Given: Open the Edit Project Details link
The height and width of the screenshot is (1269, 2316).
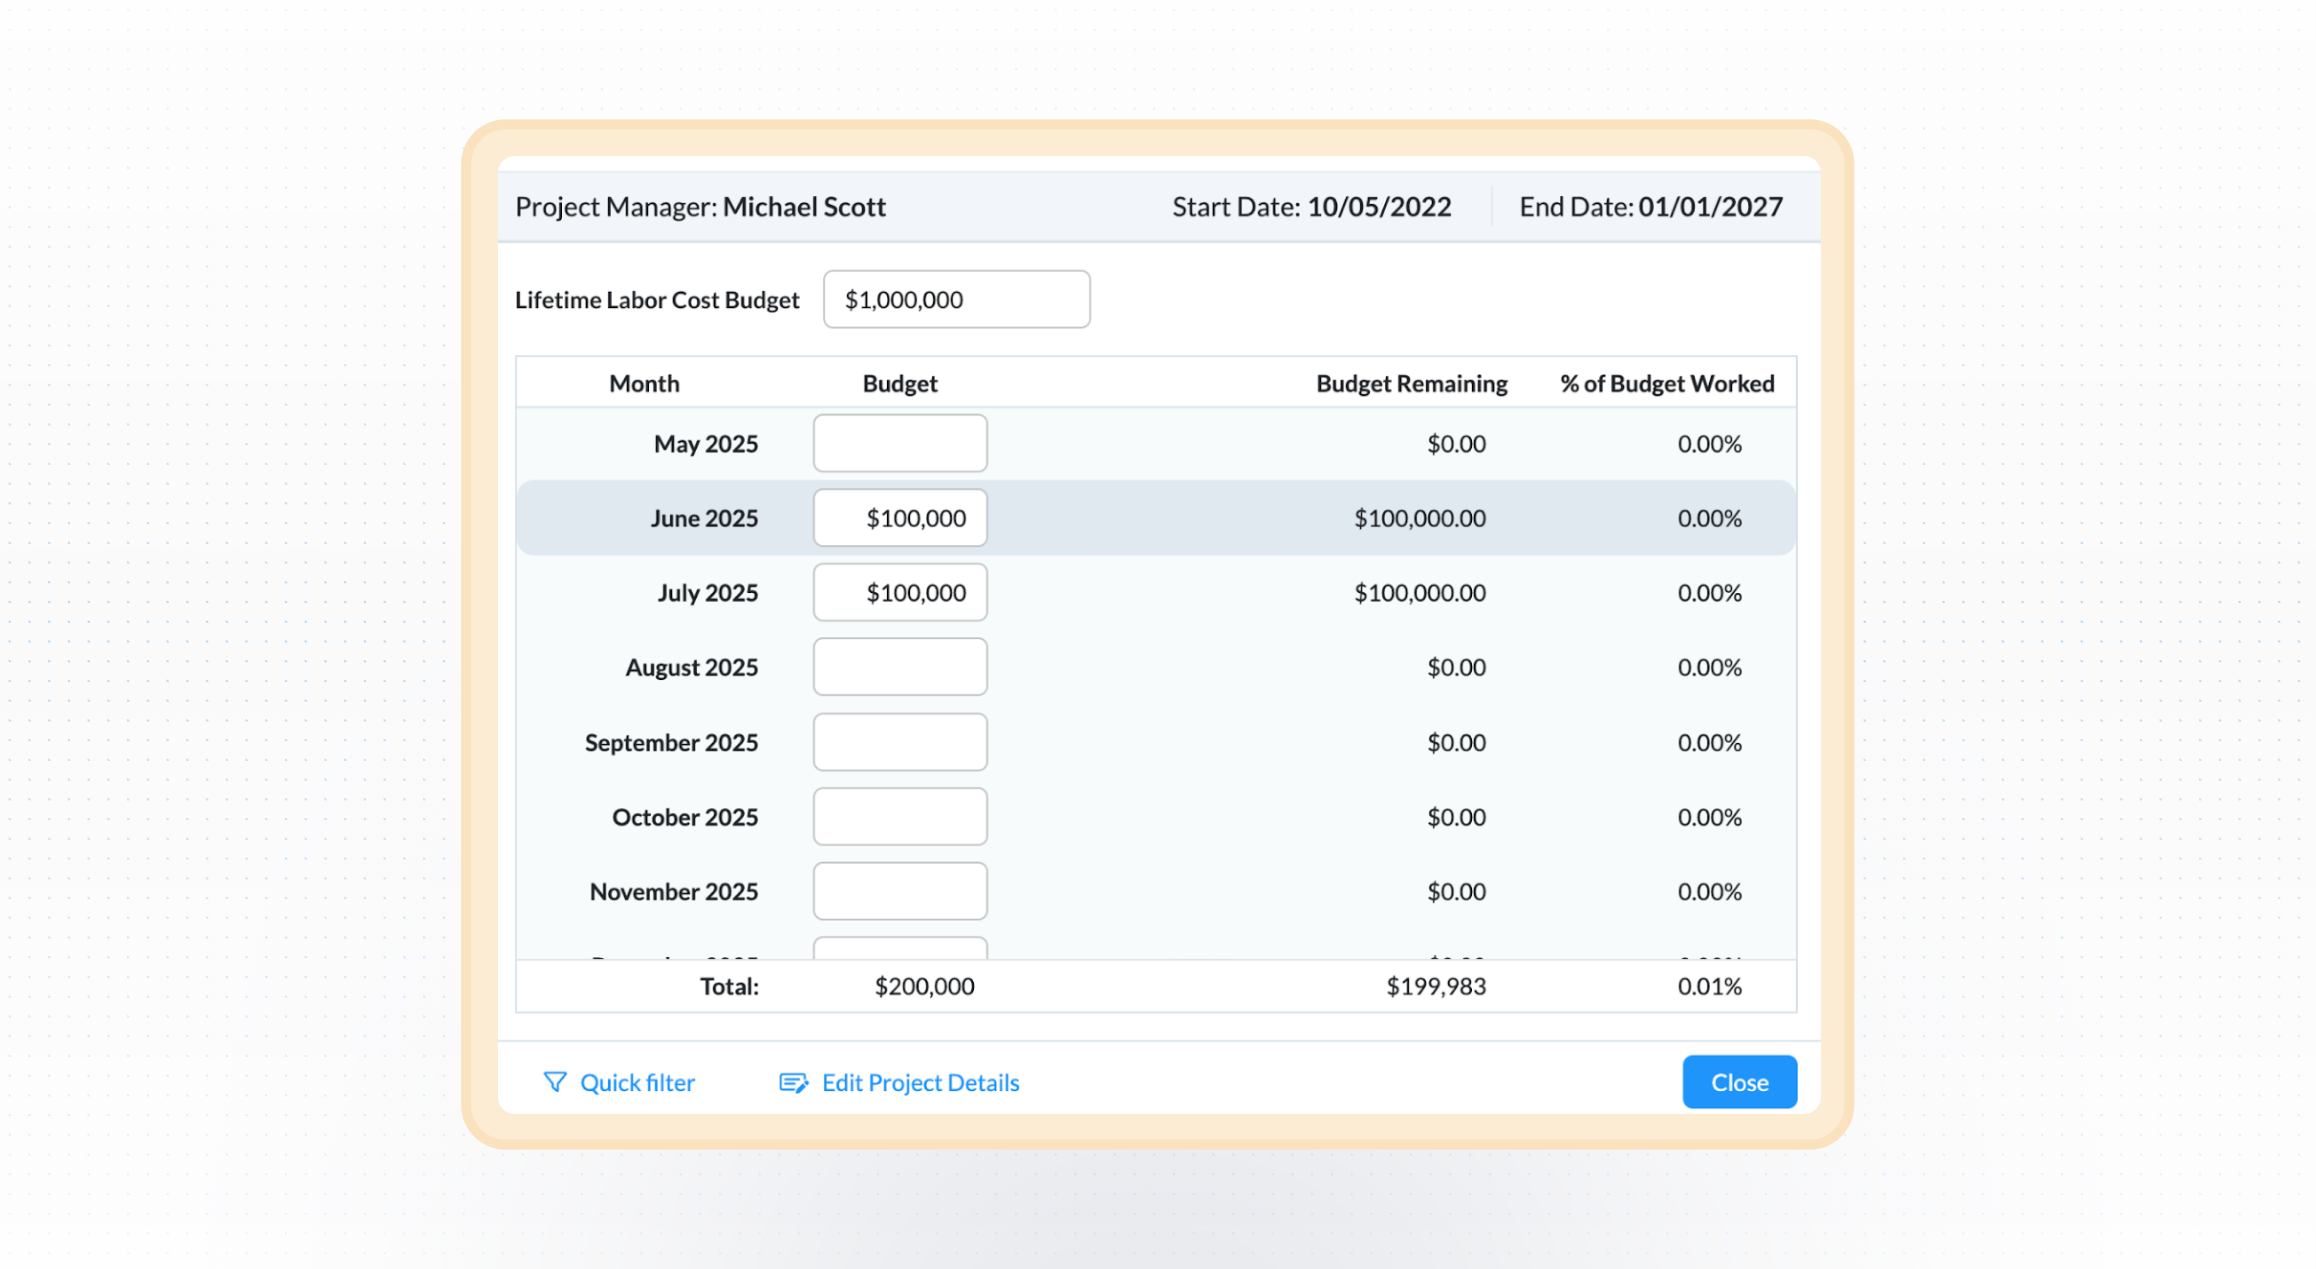Looking at the screenshot, I should 920,1082.
